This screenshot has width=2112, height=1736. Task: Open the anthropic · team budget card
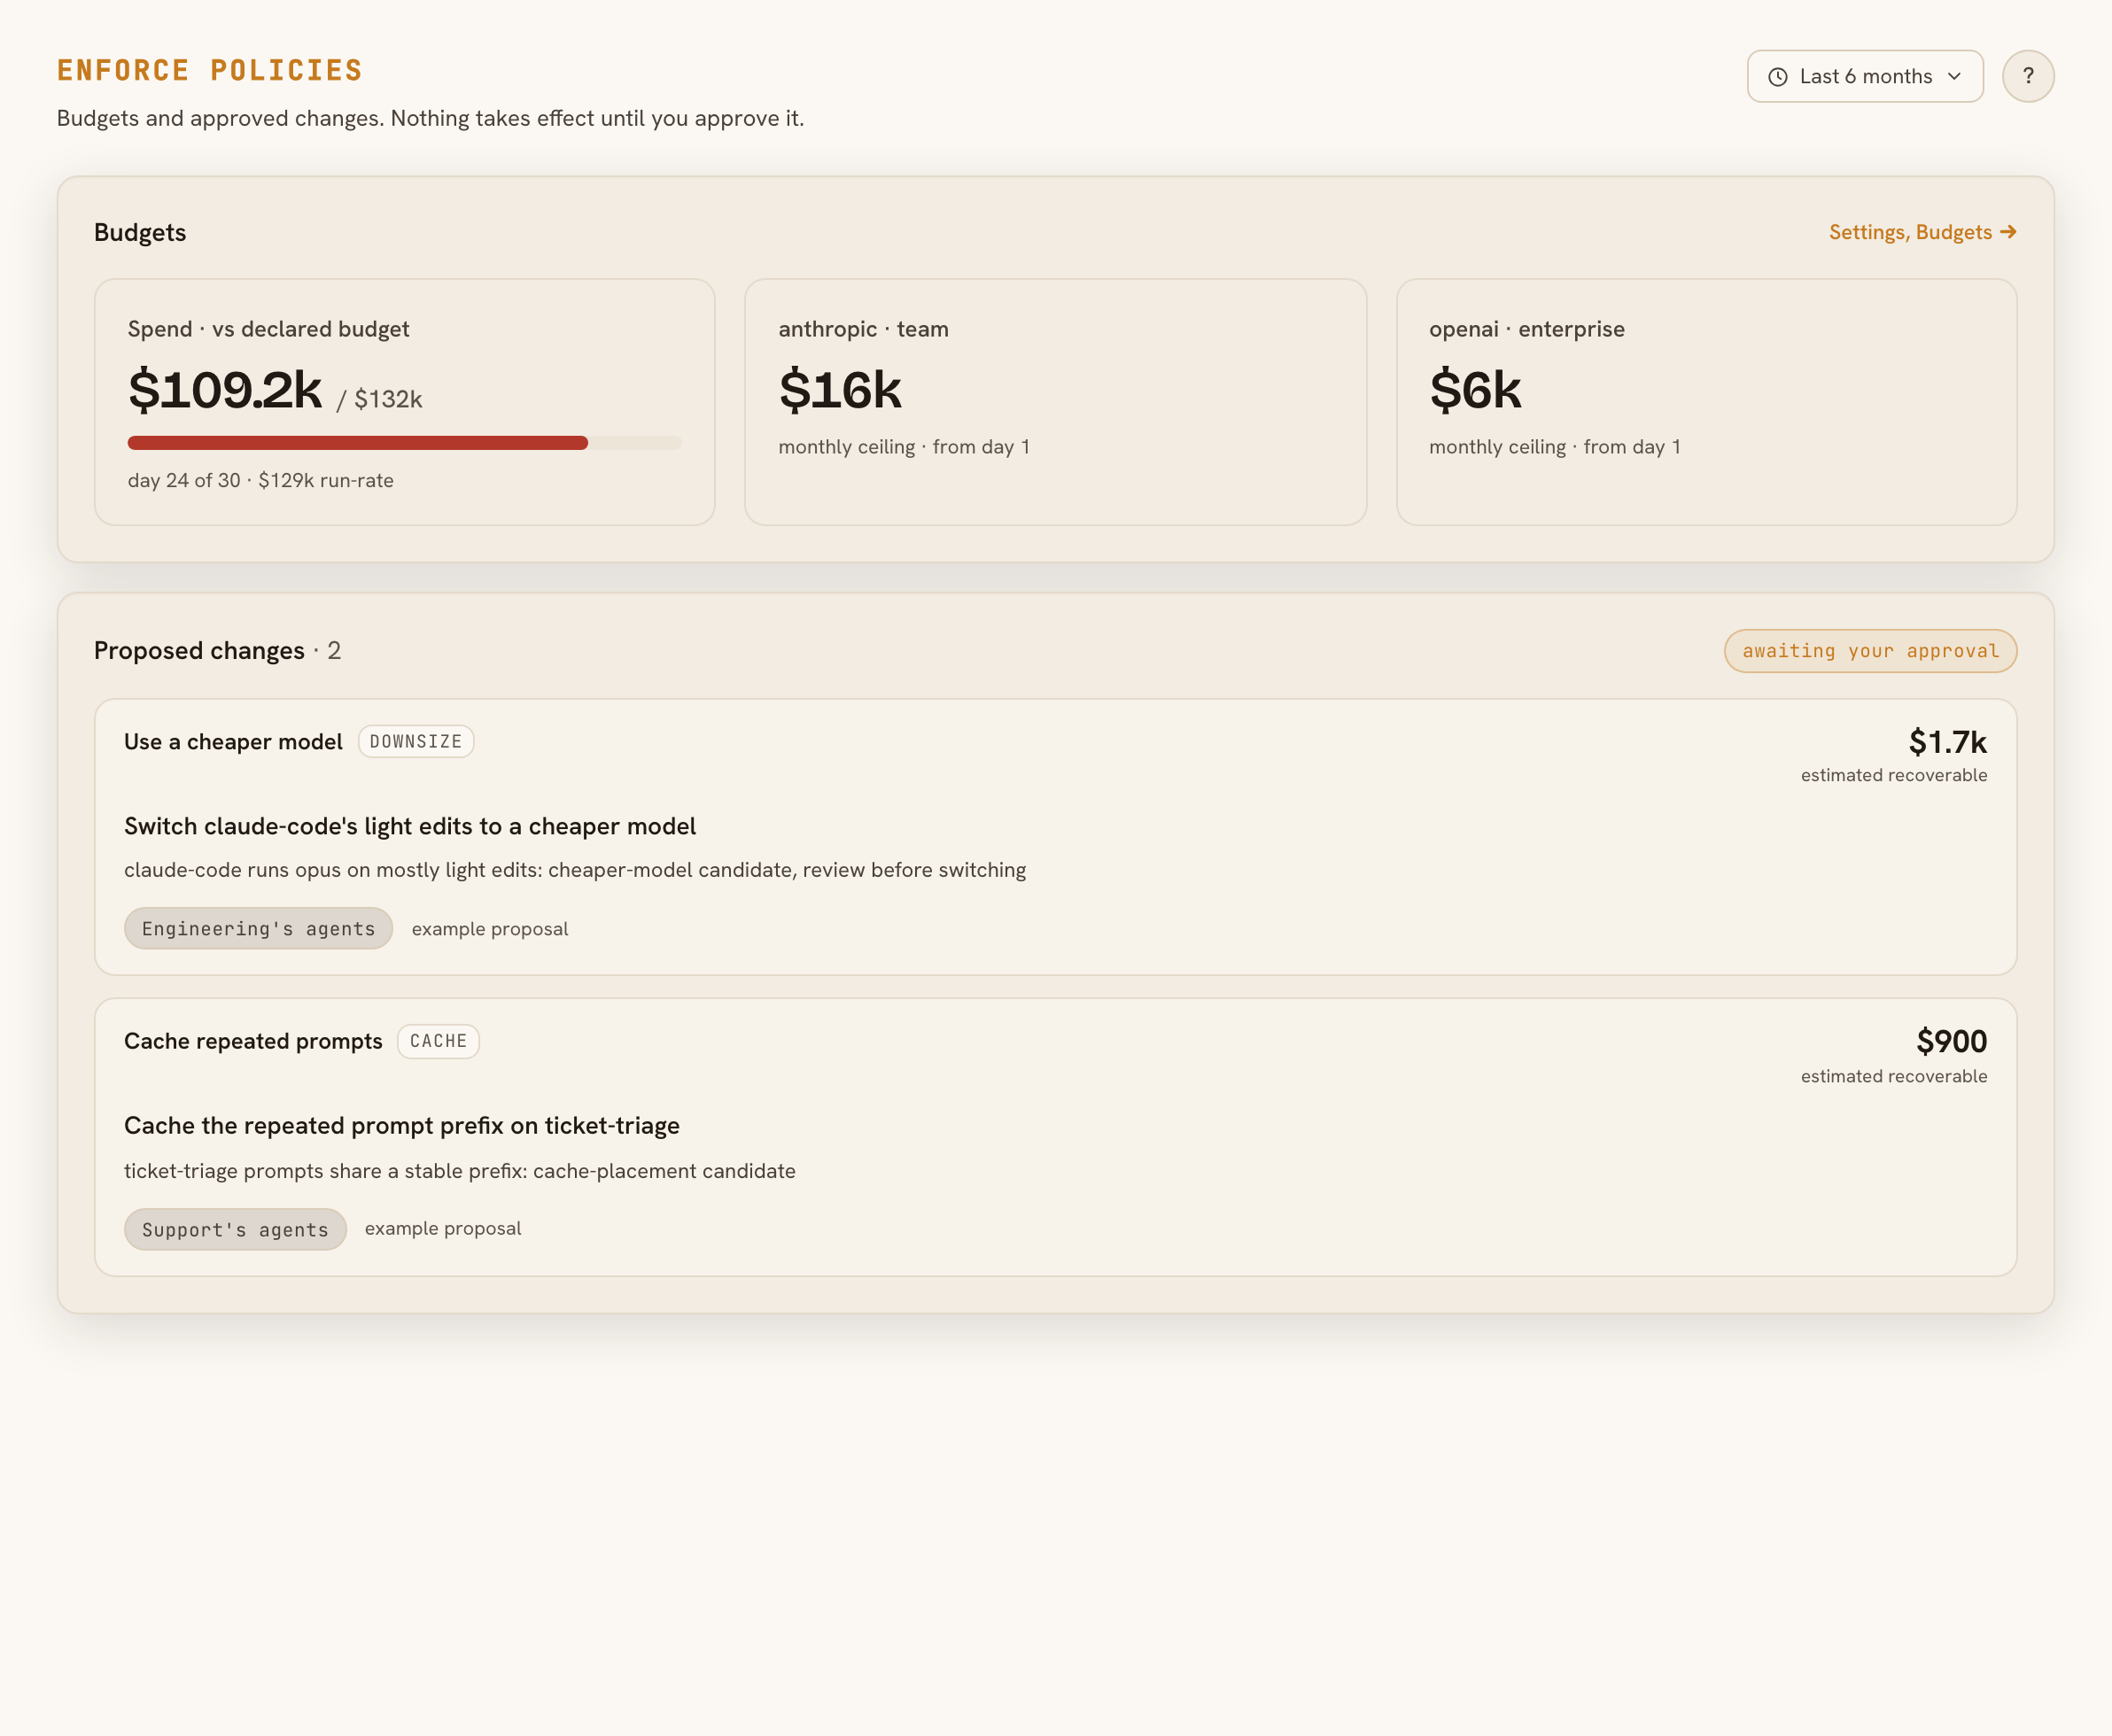click(1055, 402)
